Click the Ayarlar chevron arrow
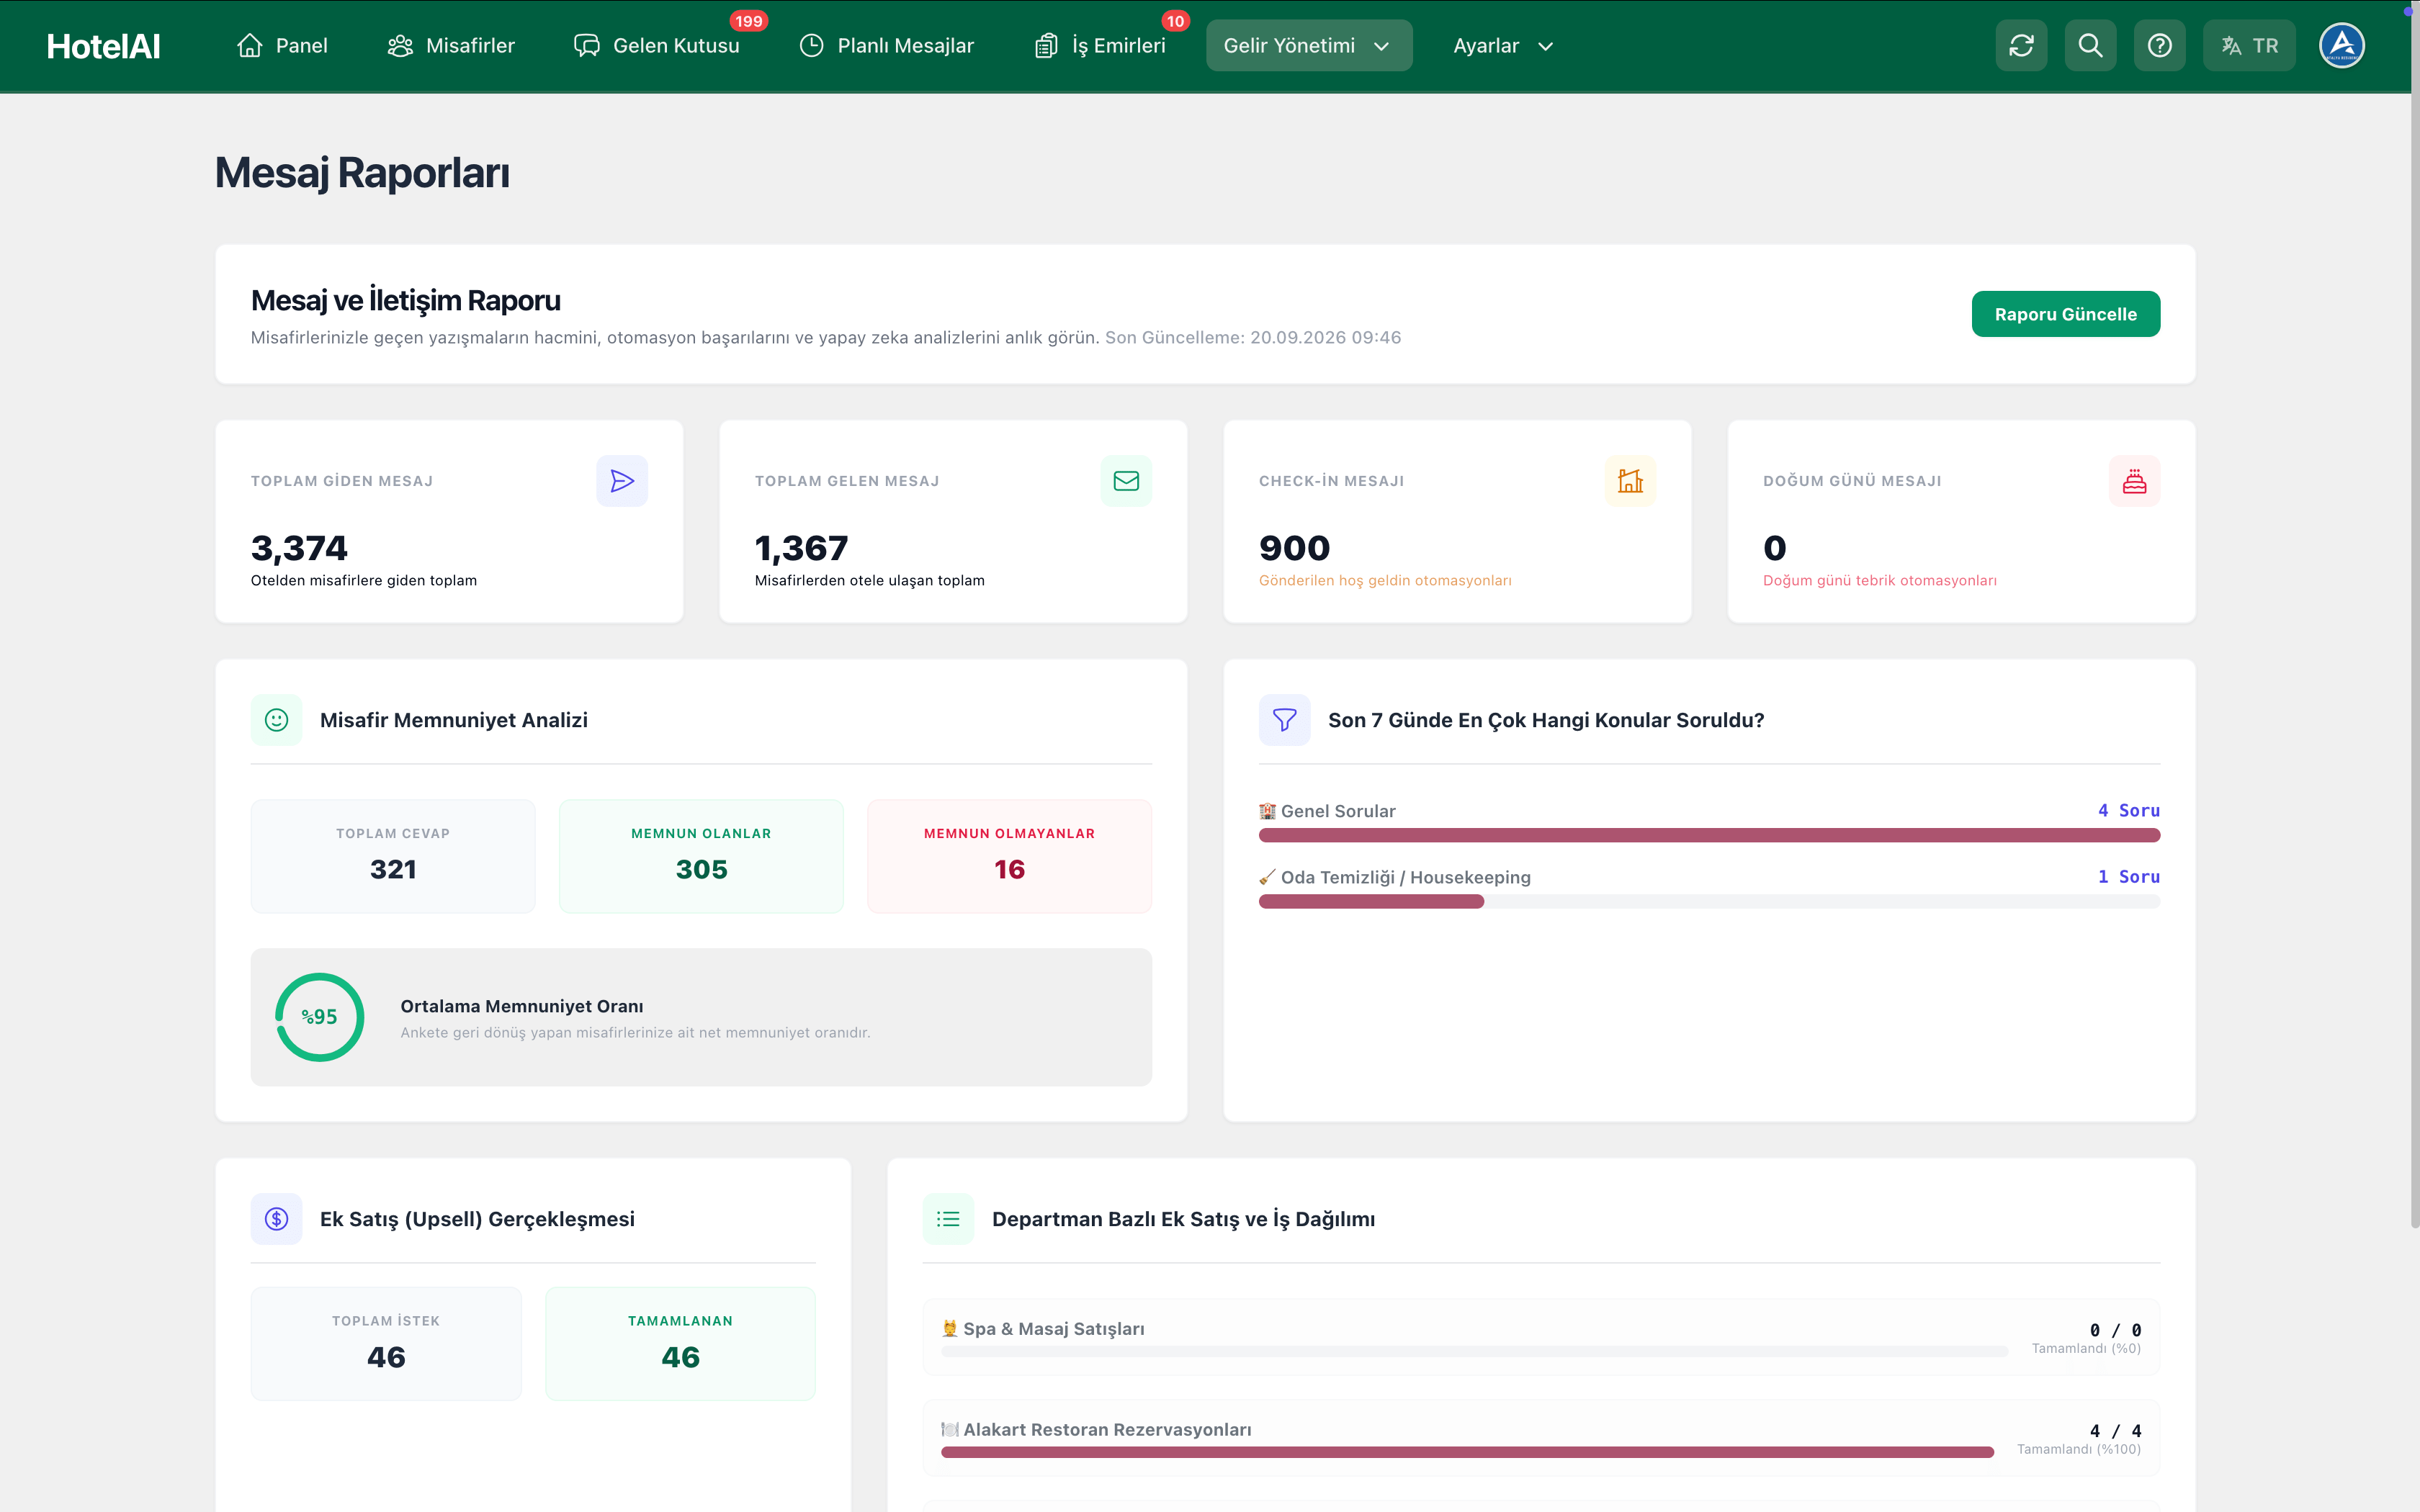This screenshot has height=1512, width=2420. tap(1545, 46)
